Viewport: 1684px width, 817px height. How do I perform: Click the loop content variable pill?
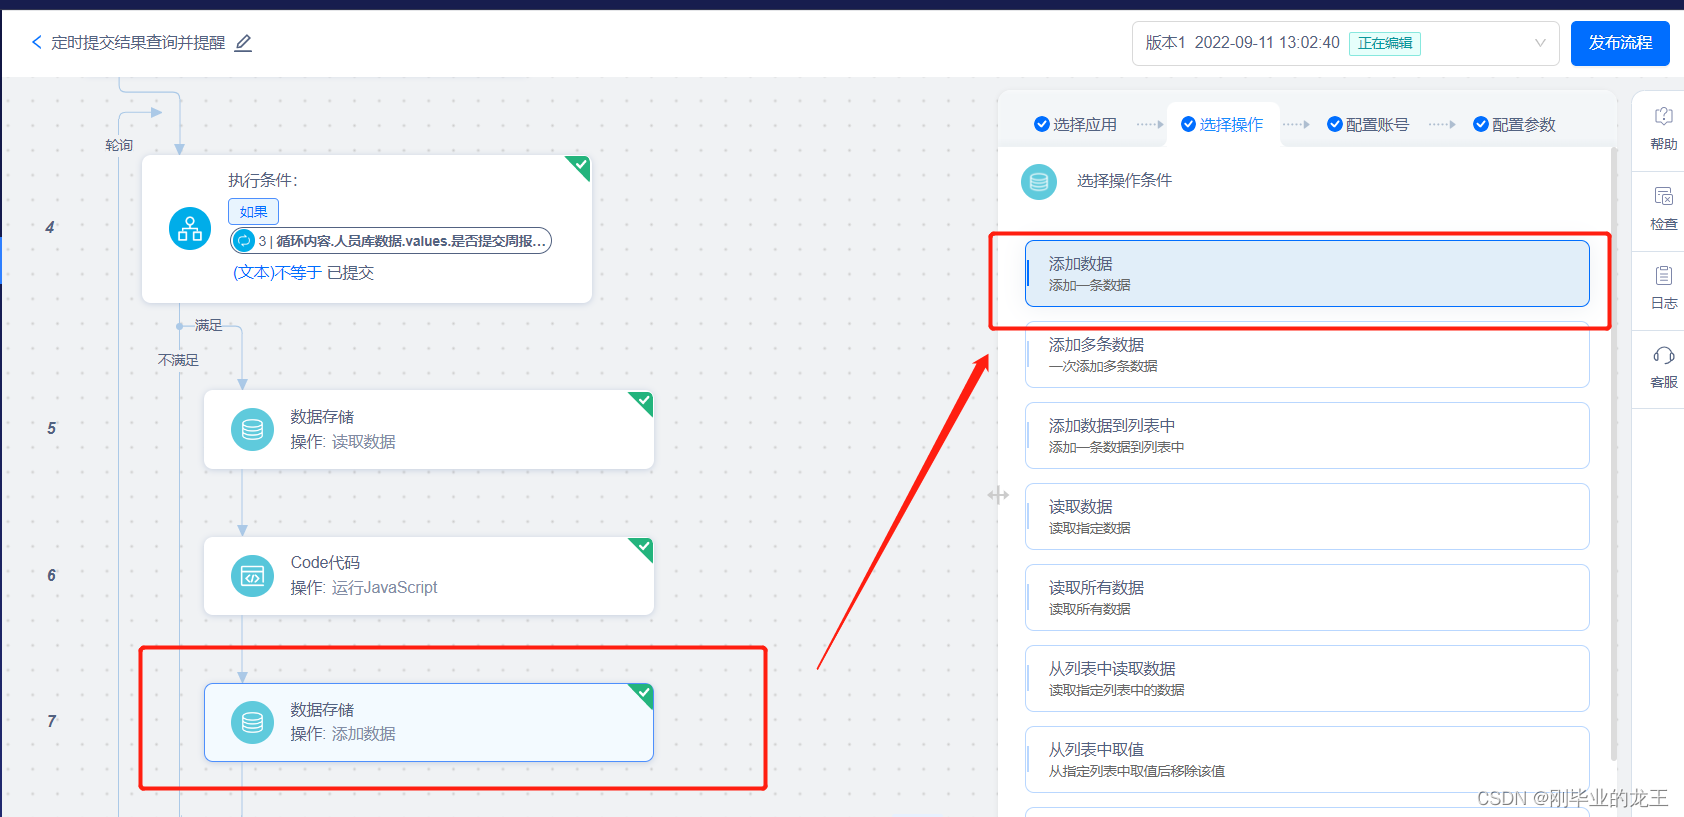click(390, 240)
